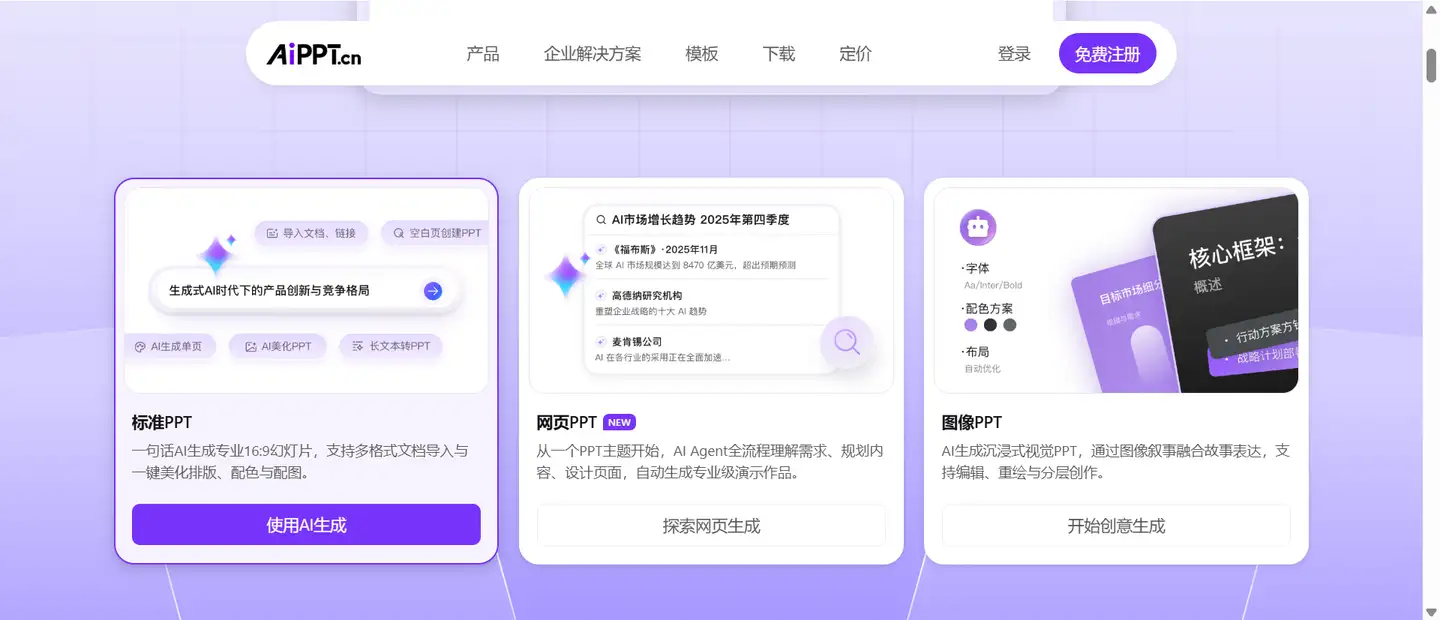Click the AI生成单页 chip
Viewport: 1440px width, 620px height.
(169, 346)
